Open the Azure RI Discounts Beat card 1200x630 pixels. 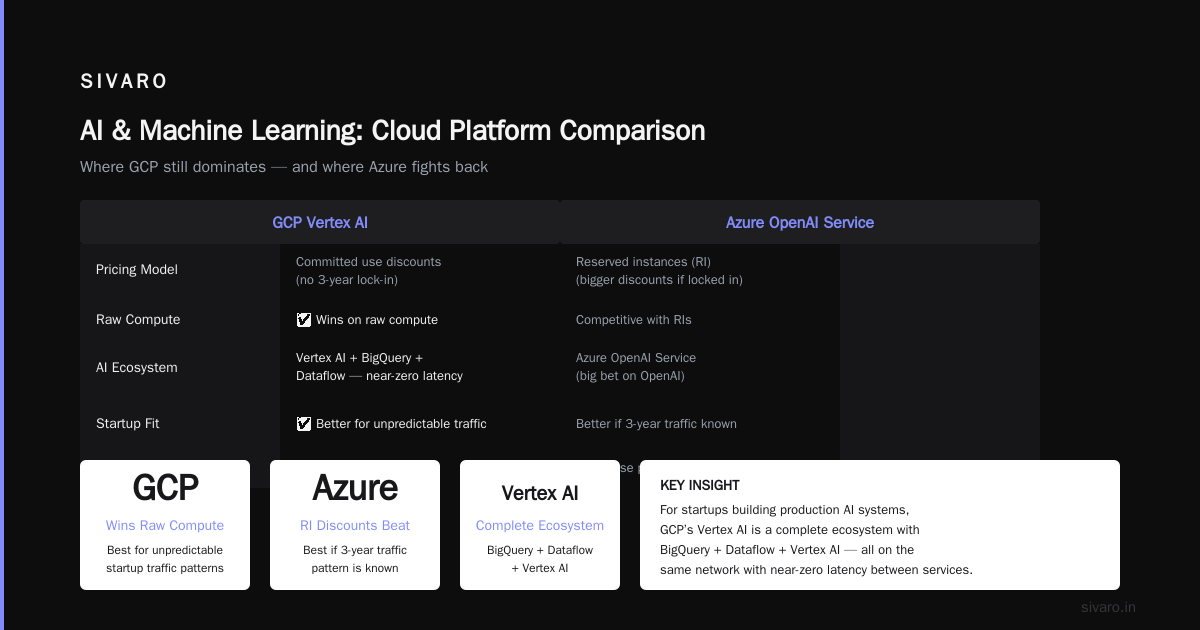coord(355,525)
